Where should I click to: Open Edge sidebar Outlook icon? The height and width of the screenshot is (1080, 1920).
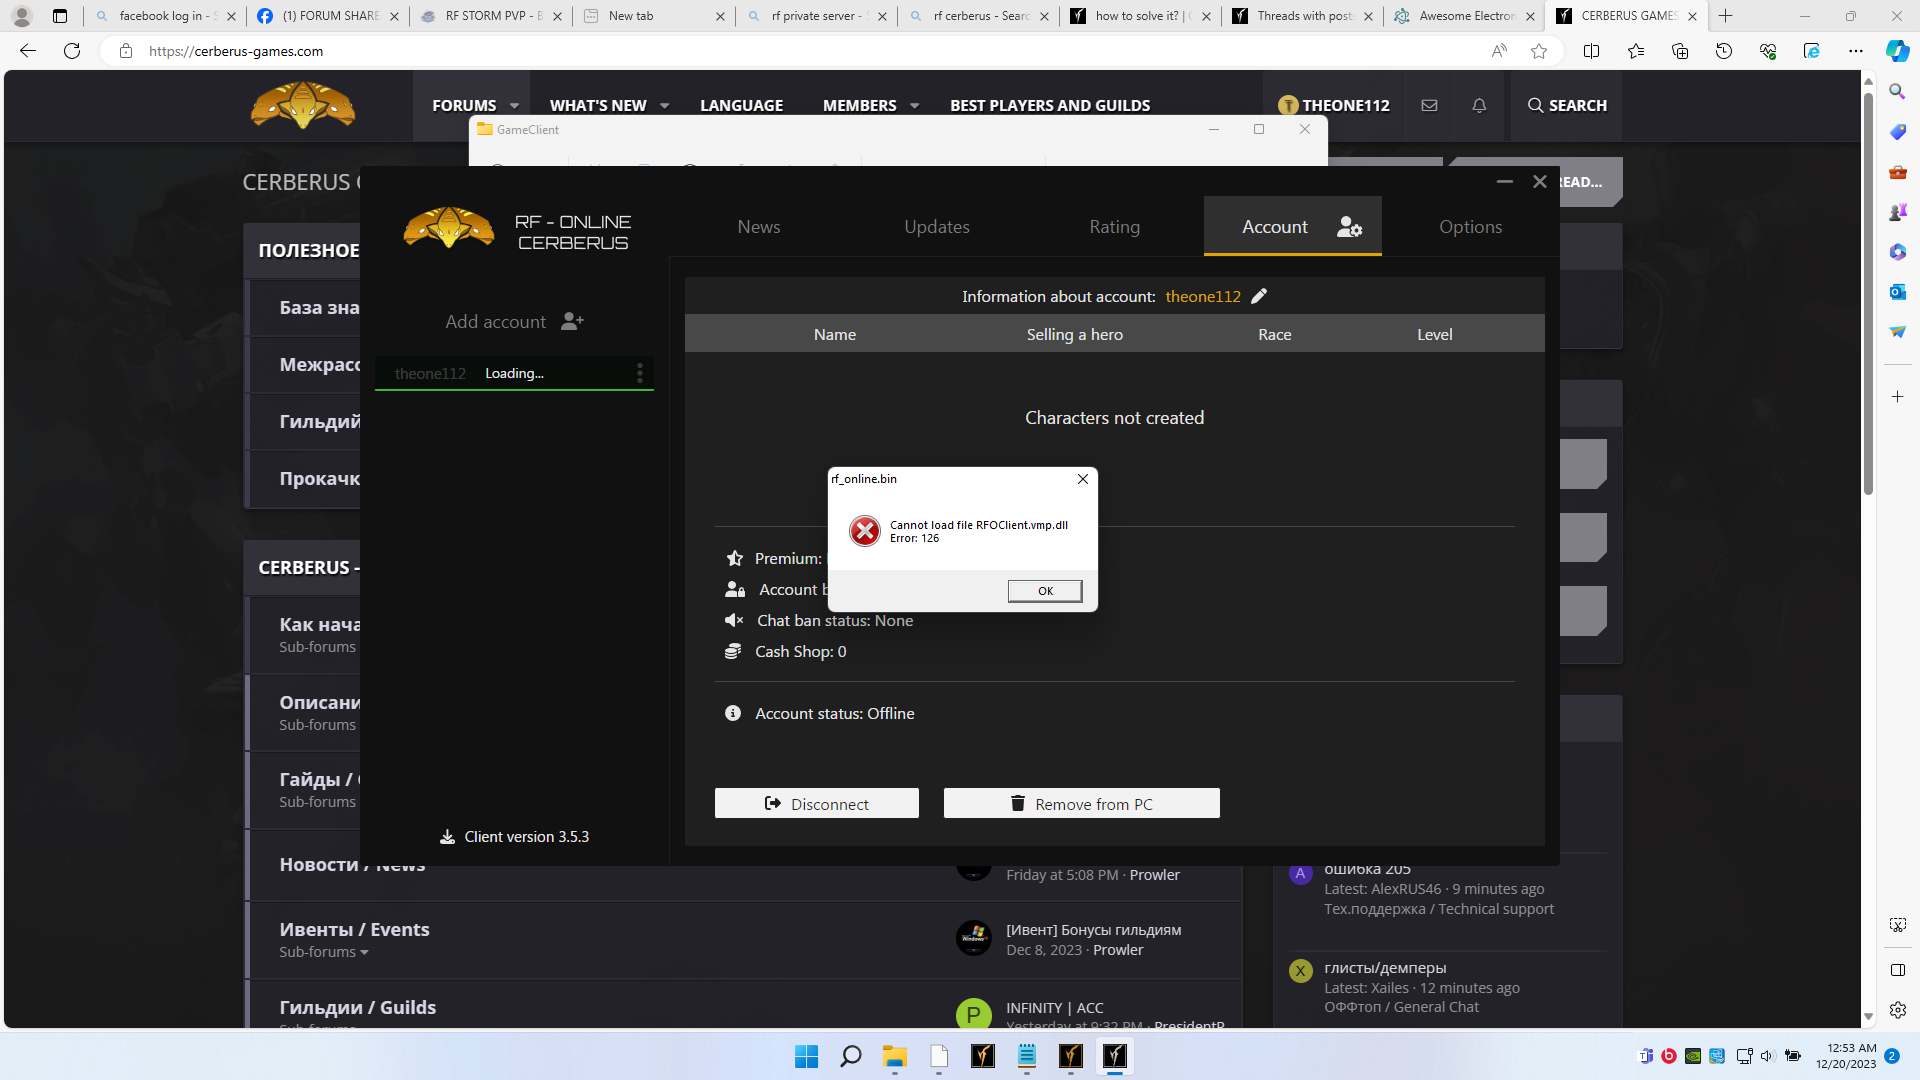tap(1897, 292)
